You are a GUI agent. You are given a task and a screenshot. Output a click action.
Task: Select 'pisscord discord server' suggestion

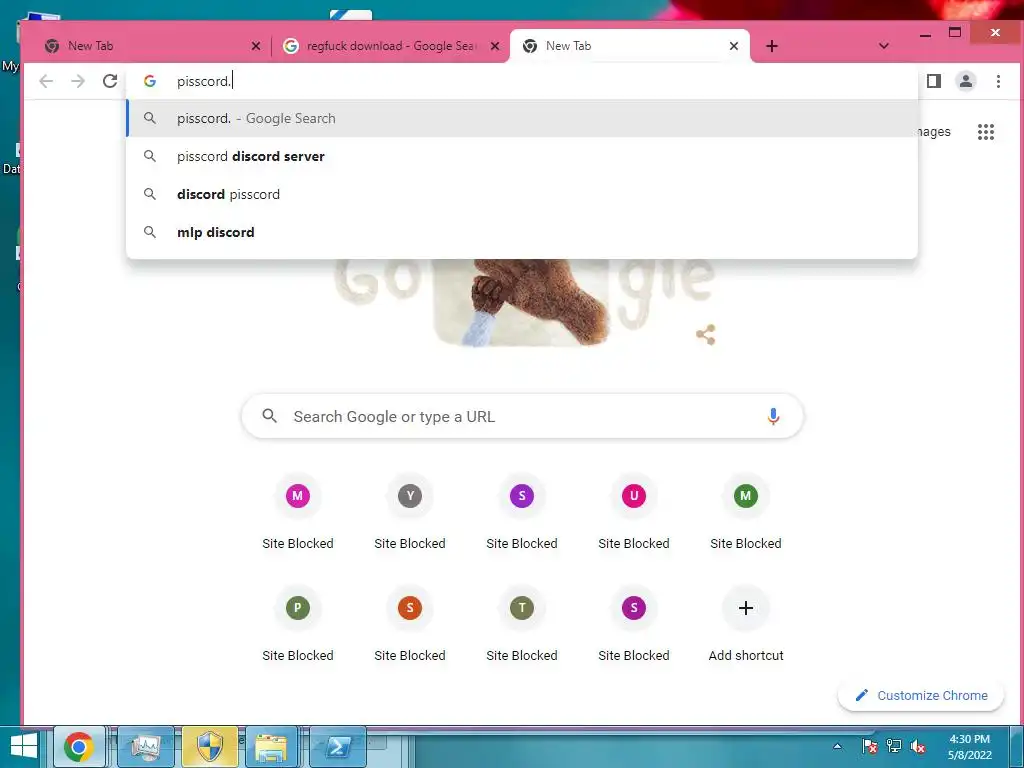tap(522, 156)
